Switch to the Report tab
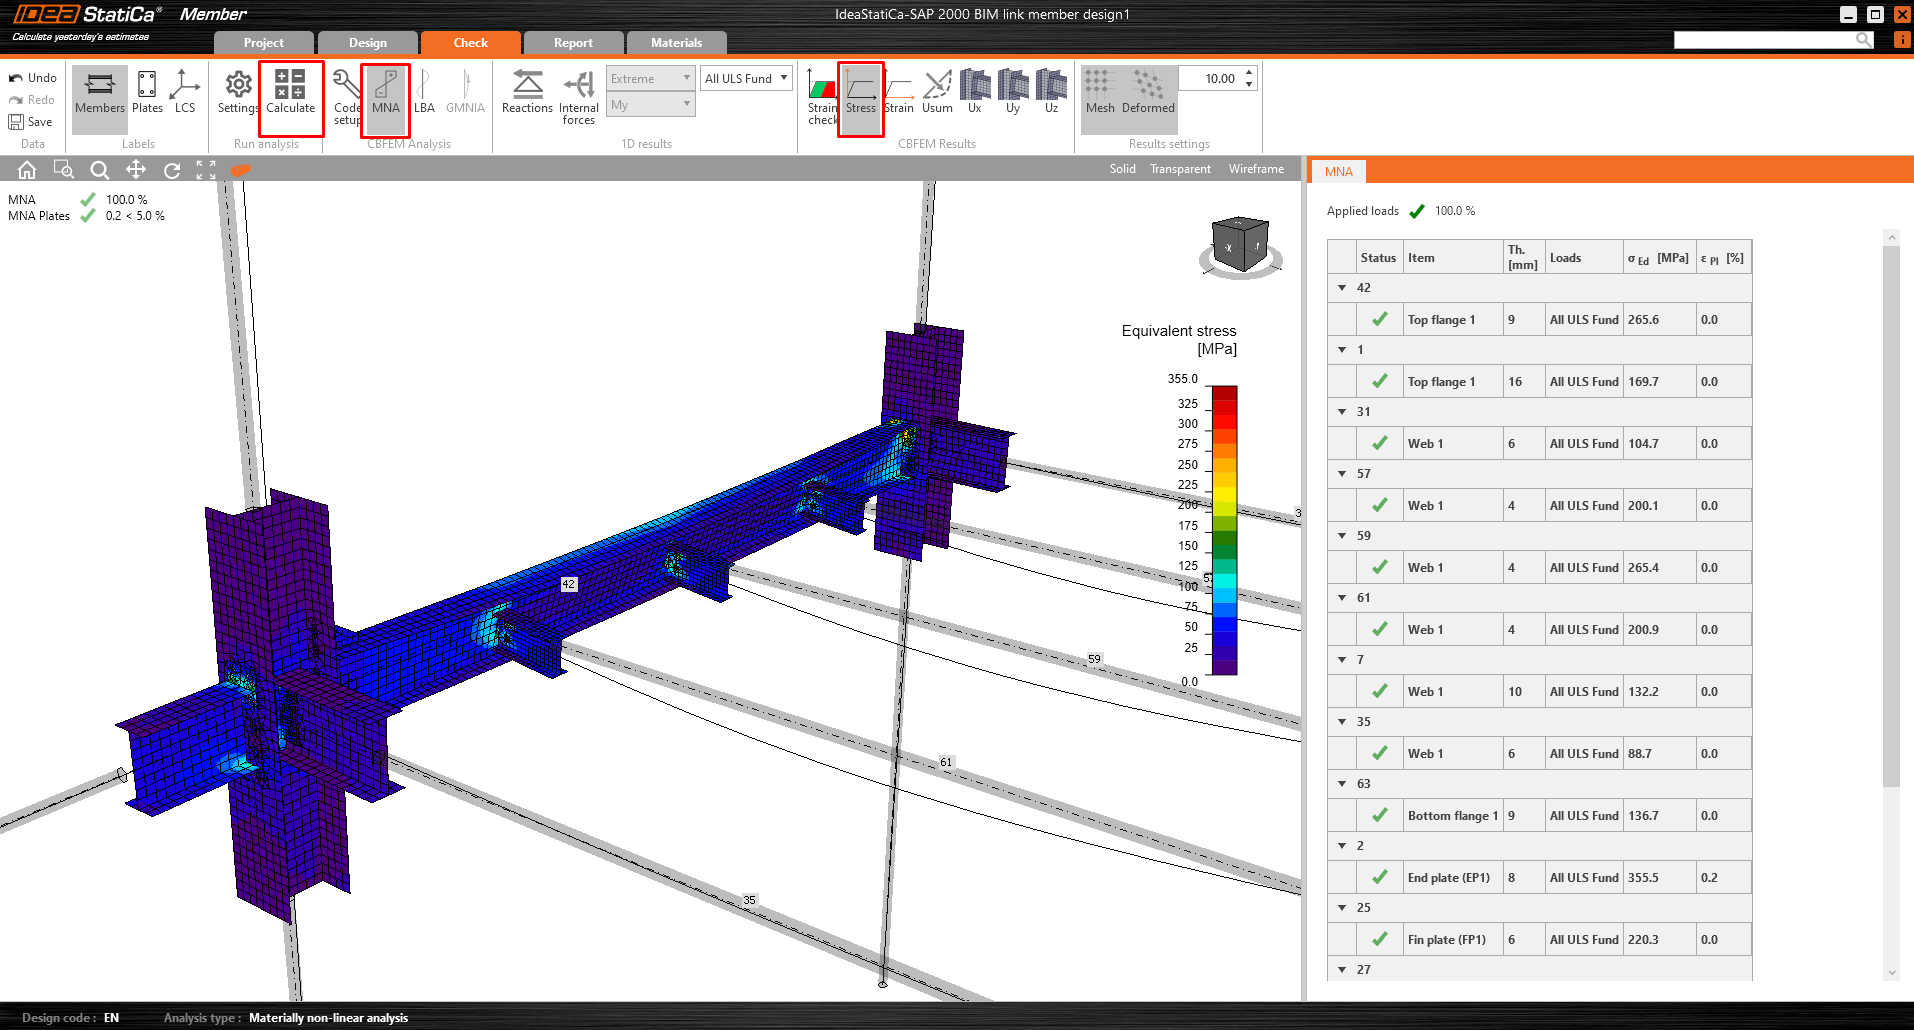 [x=573, y=43]
